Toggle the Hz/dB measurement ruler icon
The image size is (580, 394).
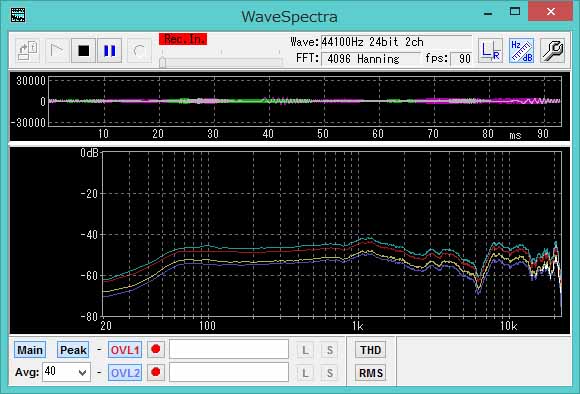point(521,50)
